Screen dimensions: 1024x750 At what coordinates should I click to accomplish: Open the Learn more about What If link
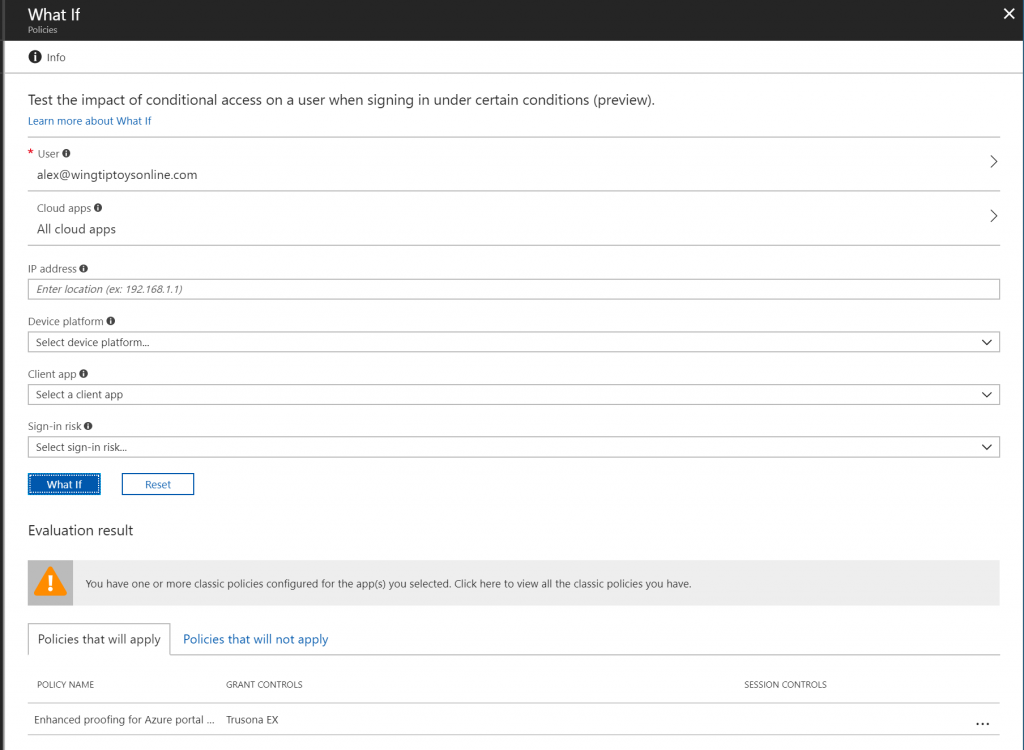(x=89, y=121)
